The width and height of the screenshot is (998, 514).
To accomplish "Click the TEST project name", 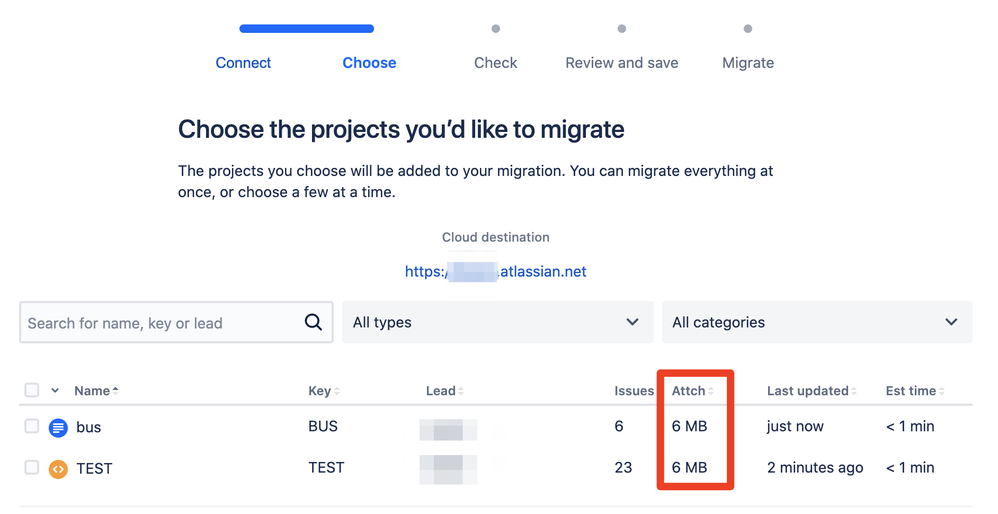I will pyautogui.click(x=94, y=469).
